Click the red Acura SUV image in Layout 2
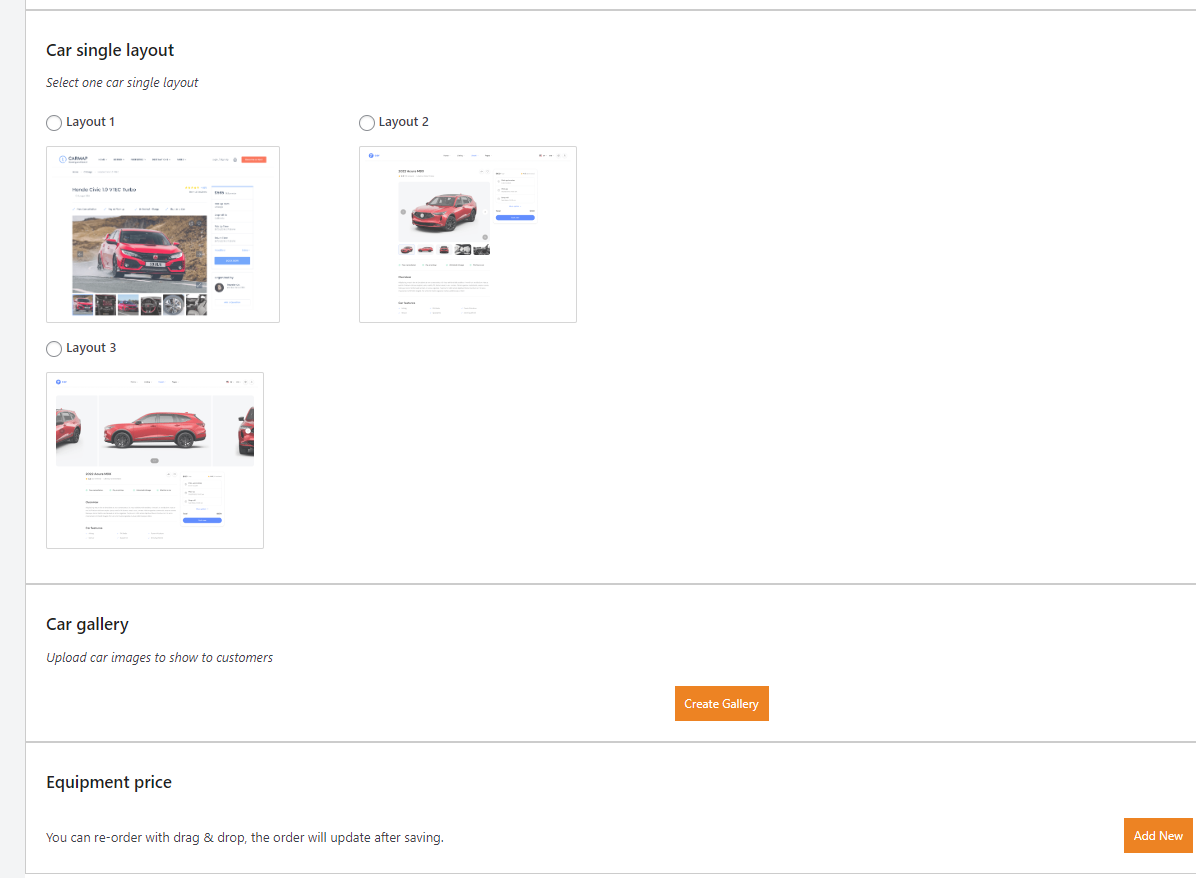This screenshot has height=878, width=1196. click(444, 212)
